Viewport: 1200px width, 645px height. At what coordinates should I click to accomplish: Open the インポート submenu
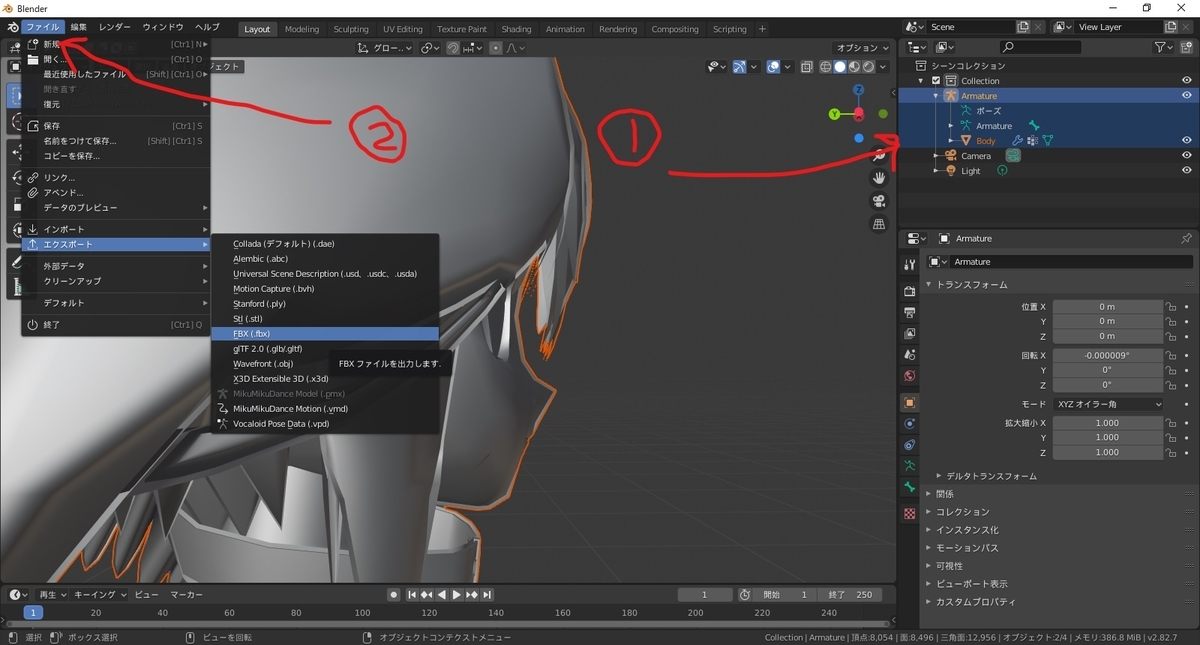[116, 230]
